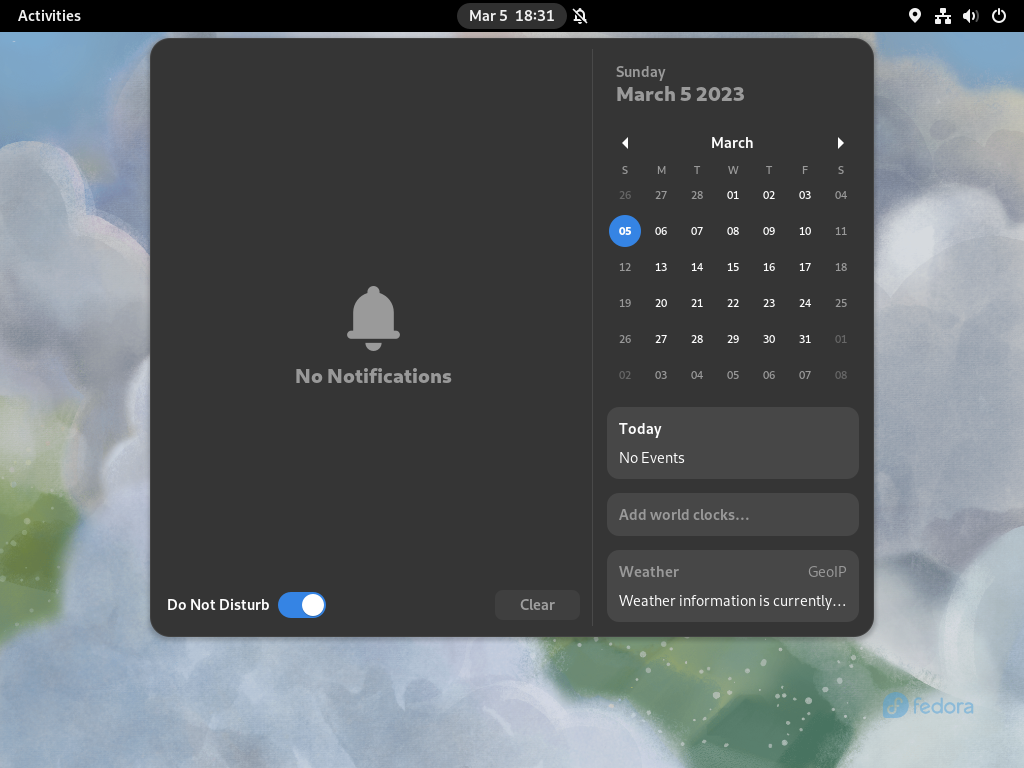The width and height of the screenshot is (1024, 768).
Task: Select March 30 in the calendar
Action: click(769, 339)
